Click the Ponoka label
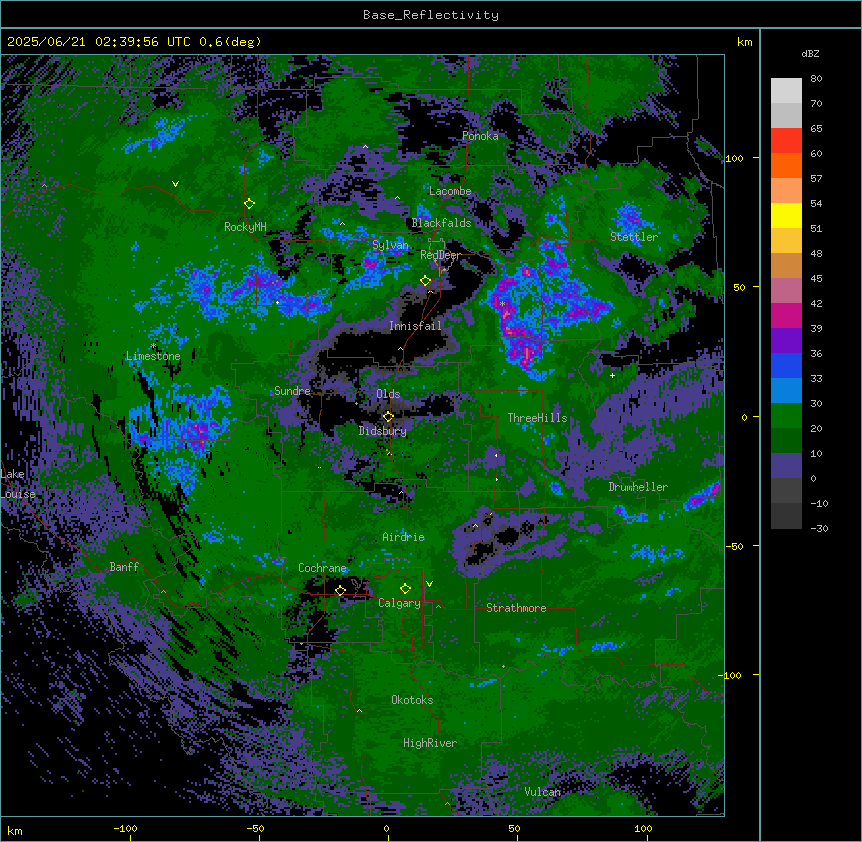This screenshot has height=842, width=862. pos(480,136)
